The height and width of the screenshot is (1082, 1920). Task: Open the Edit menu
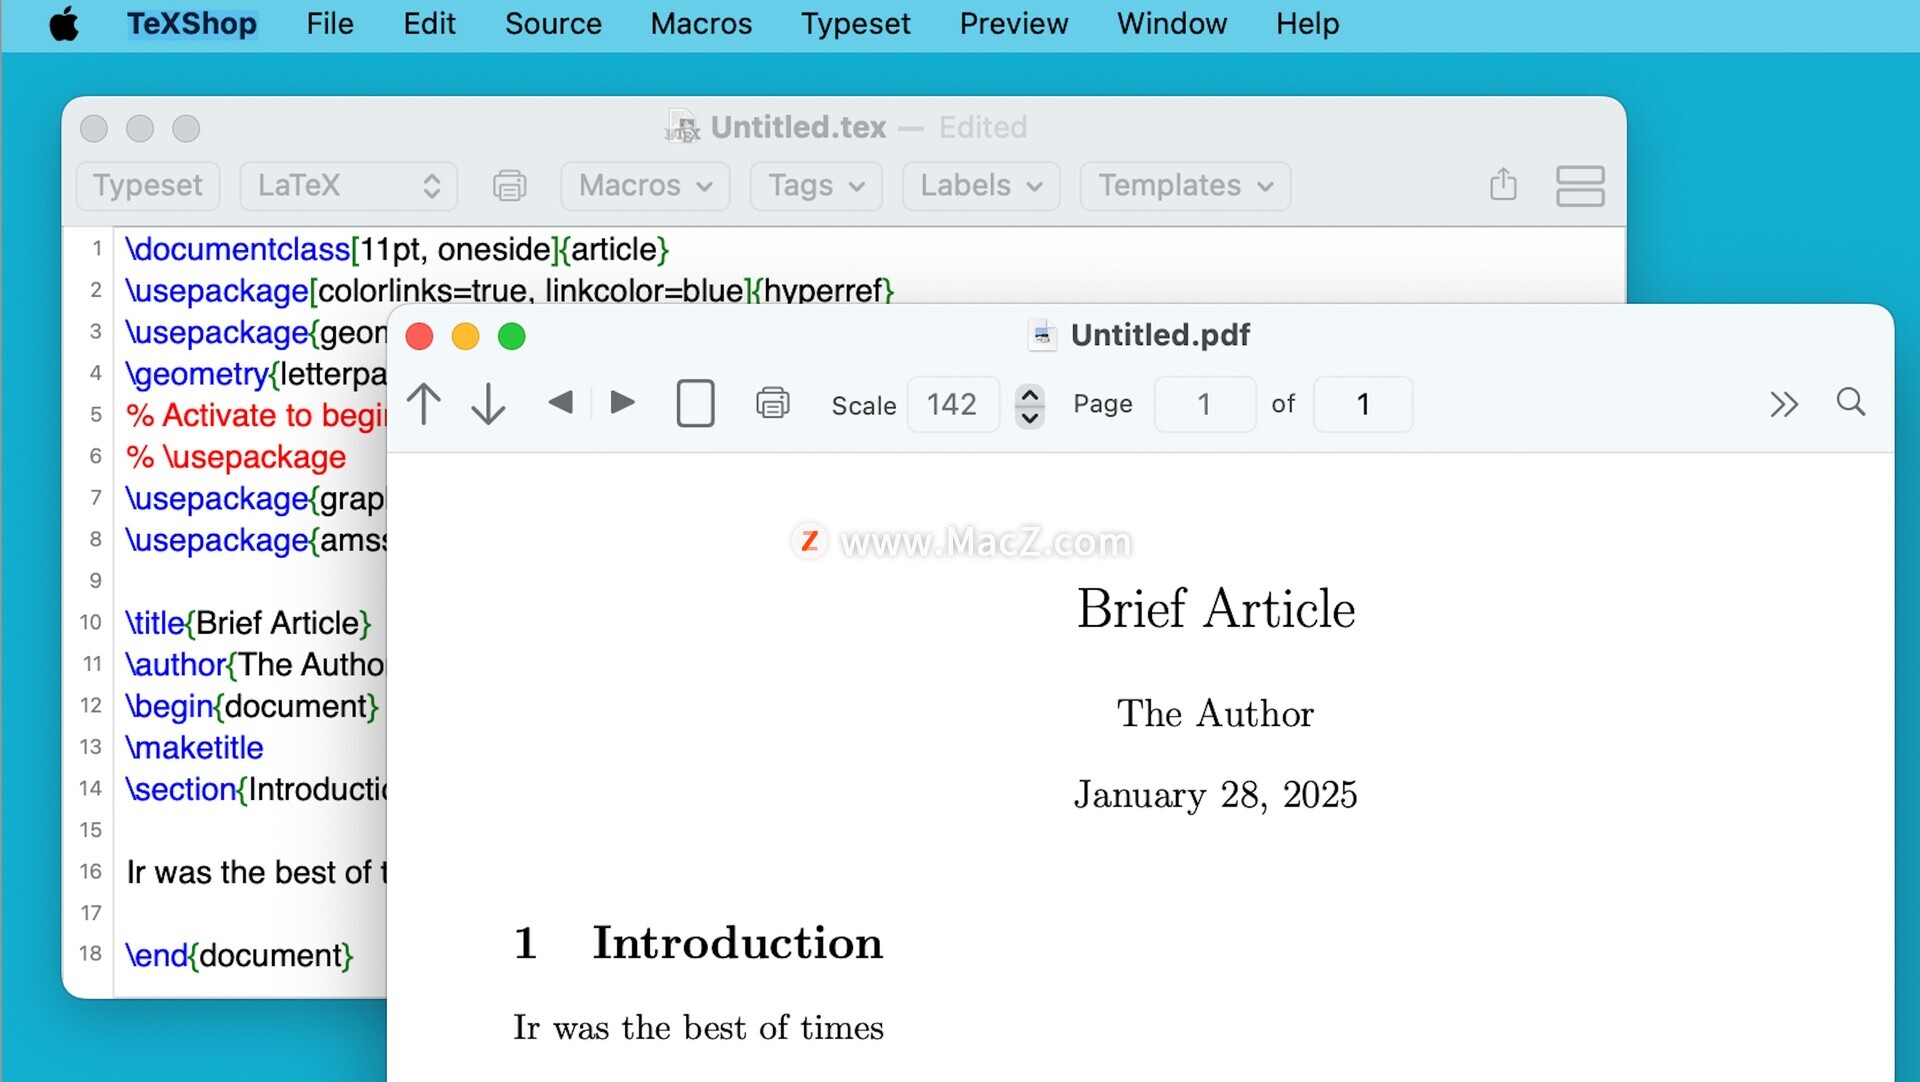point(429,24)
